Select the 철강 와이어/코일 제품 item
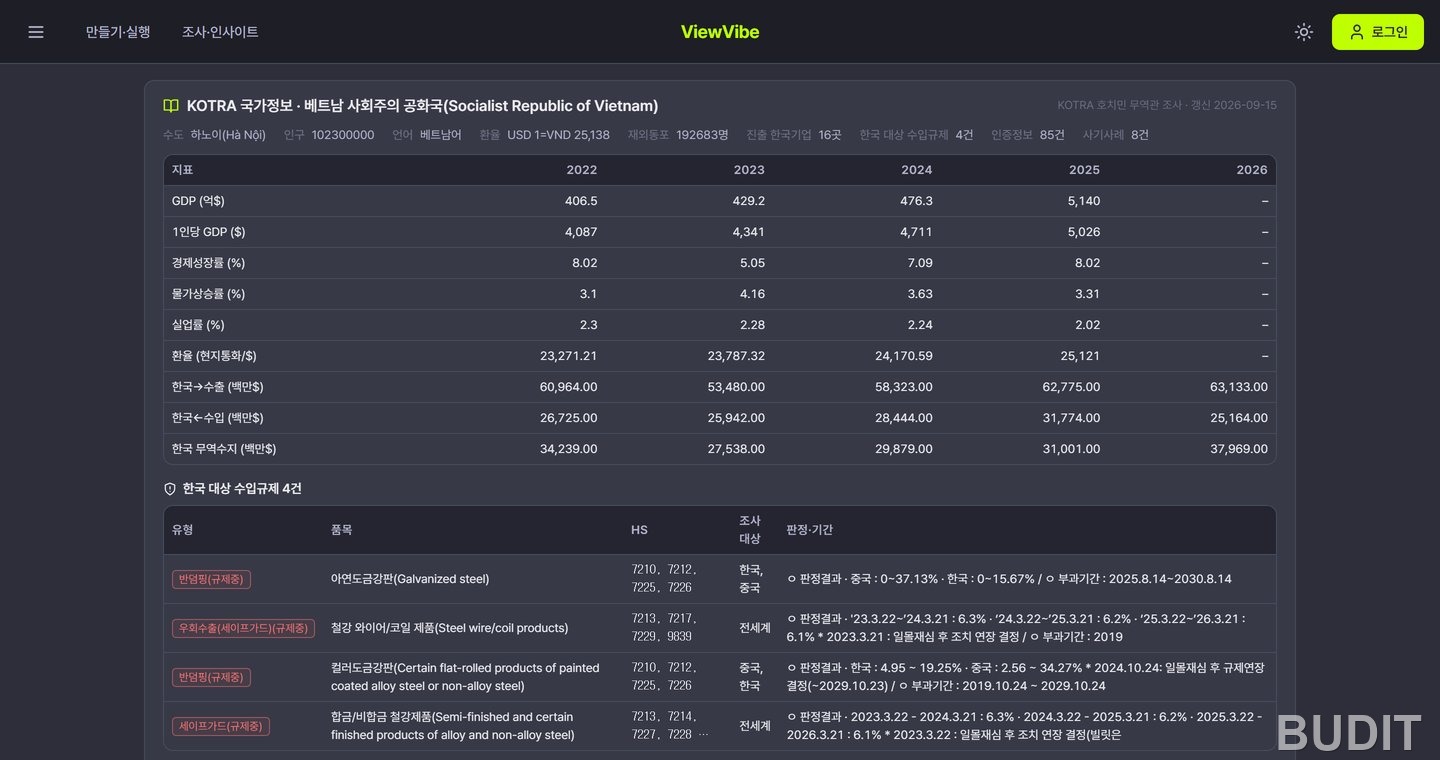Viewport: 1440px width, 760px height. click(x=450, y=628)
